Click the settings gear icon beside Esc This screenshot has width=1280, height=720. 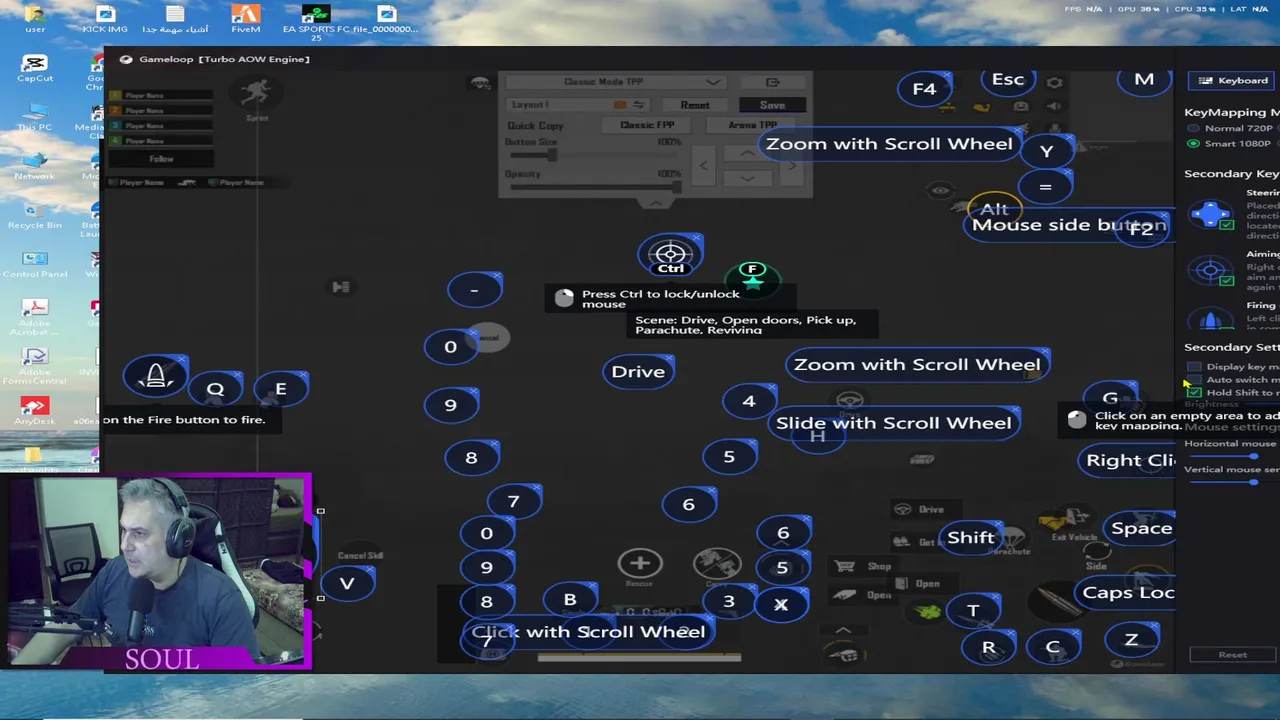click(1054, 82)
